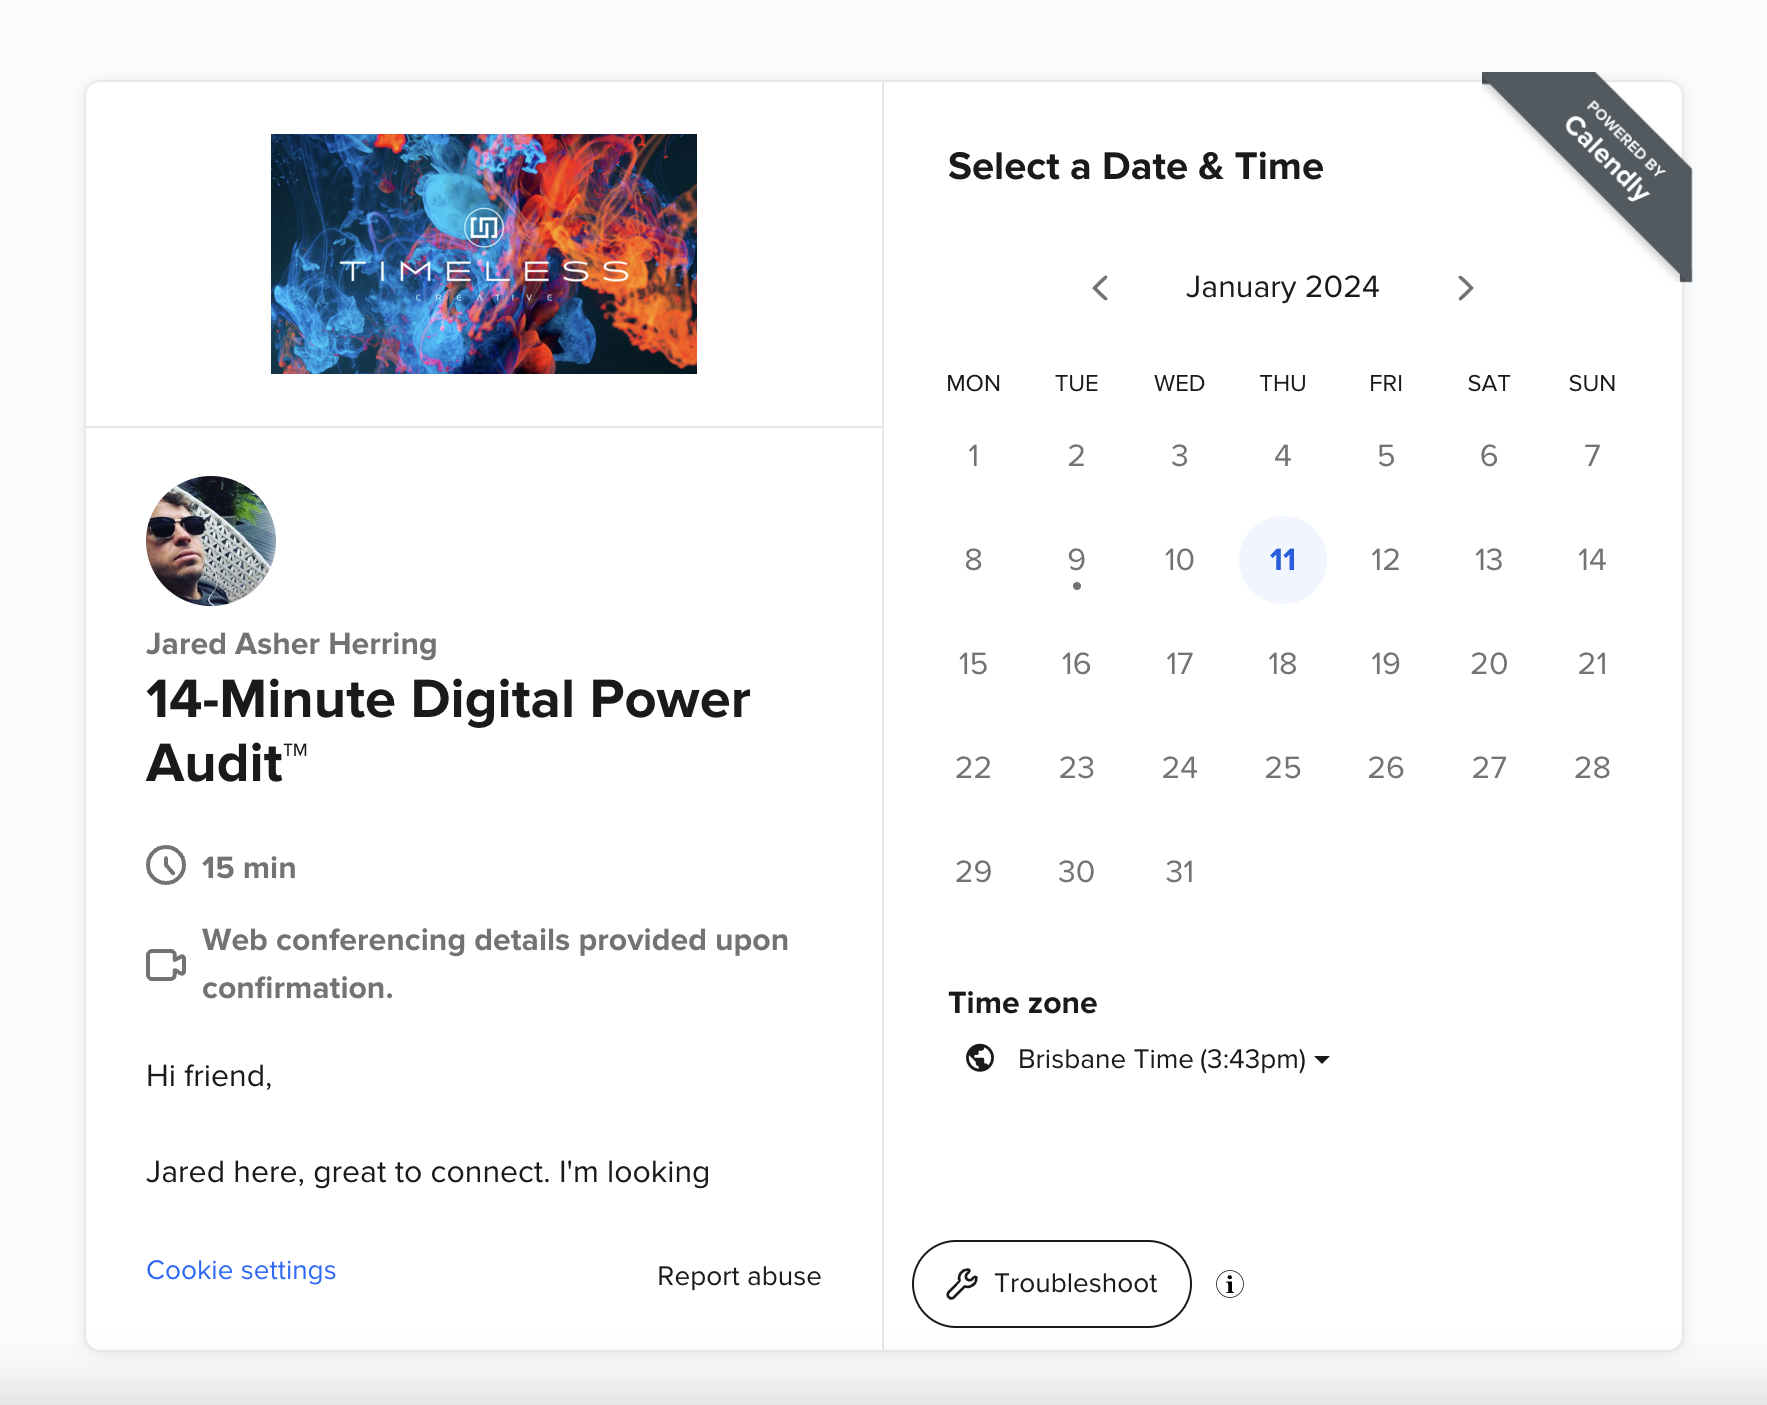Select January 5 date
Image resolution: width=1767 pixels, height=1405 pixels.
coord(1386,456)
